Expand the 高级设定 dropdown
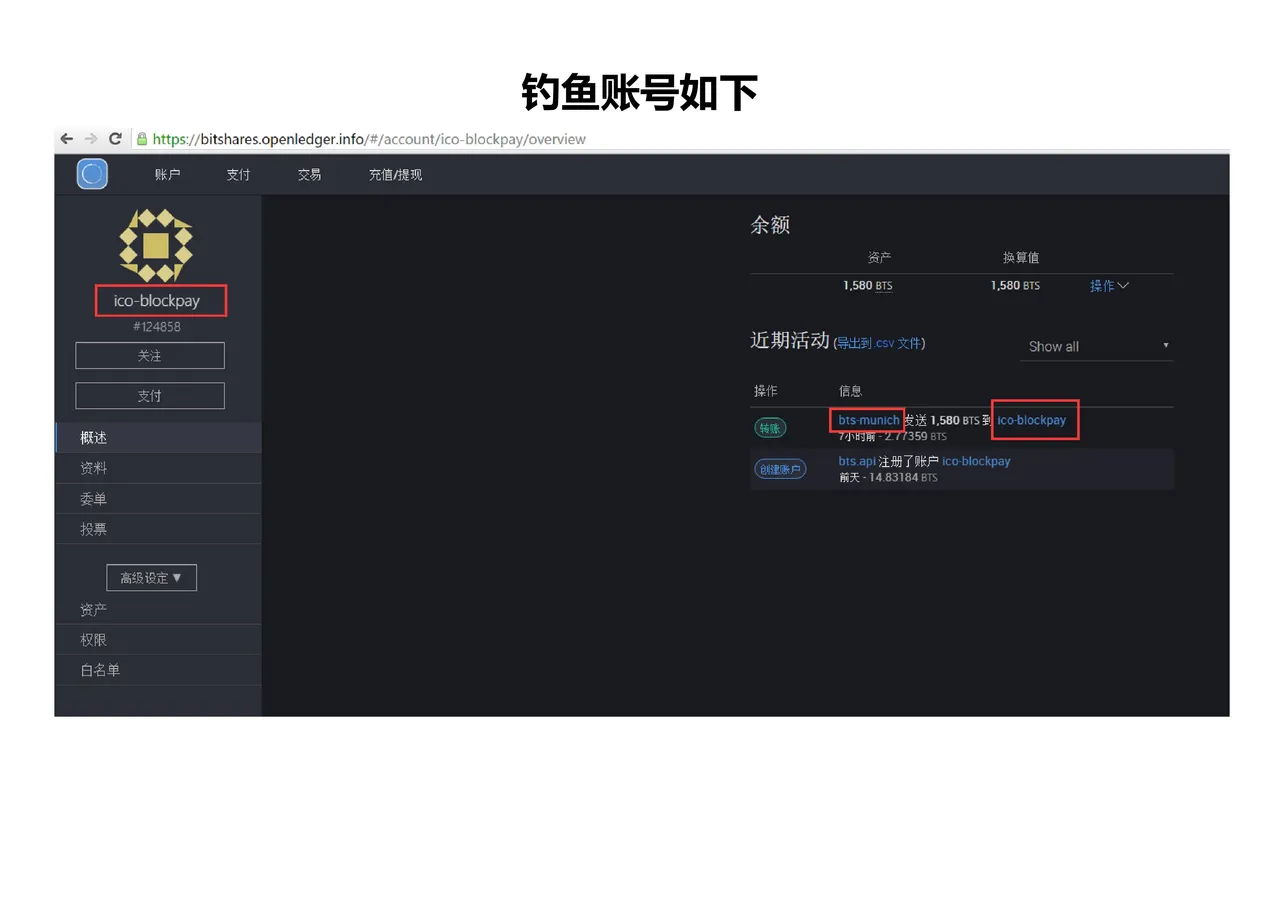The image size is (1280, 905). coord(151,578)
